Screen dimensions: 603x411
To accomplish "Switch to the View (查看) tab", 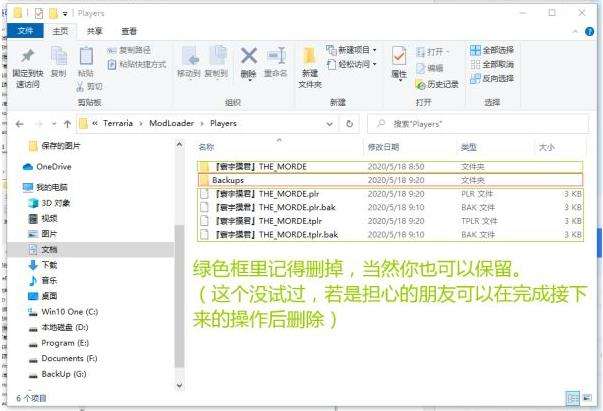I will click(129, 31).
